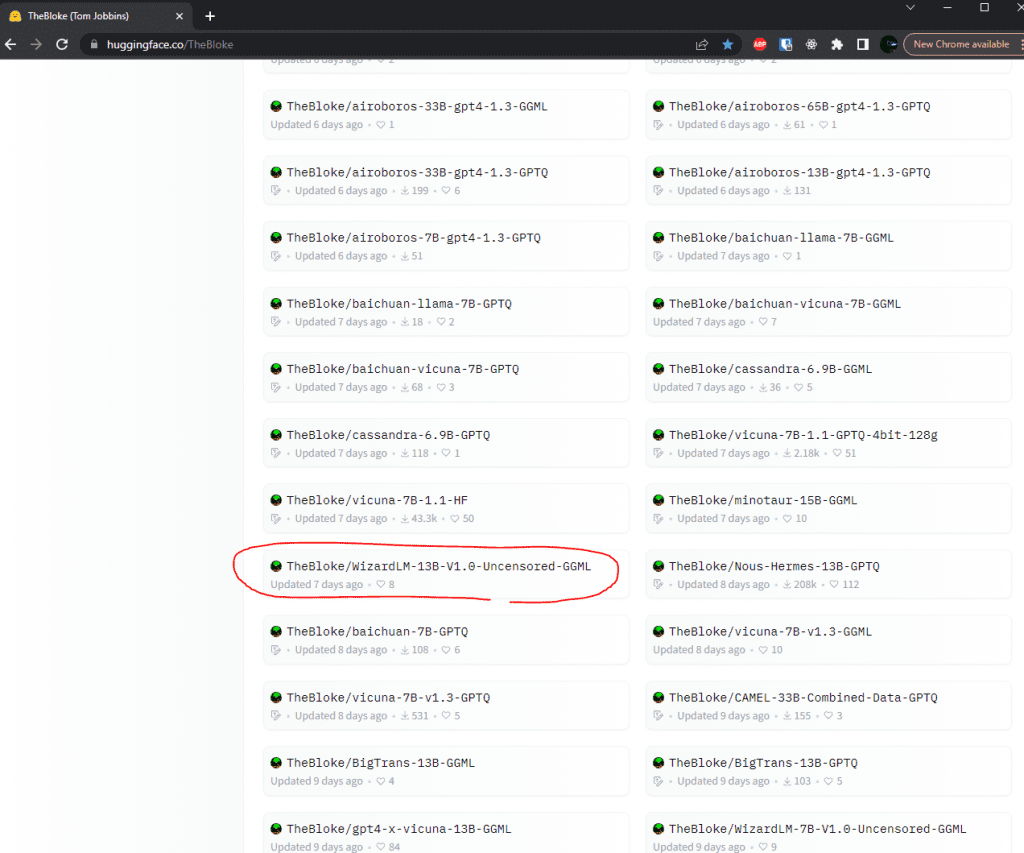
Task: Open TheBloke/baichuan-vicuna-7B-GPTQ model link
Action: coord(402,369)
